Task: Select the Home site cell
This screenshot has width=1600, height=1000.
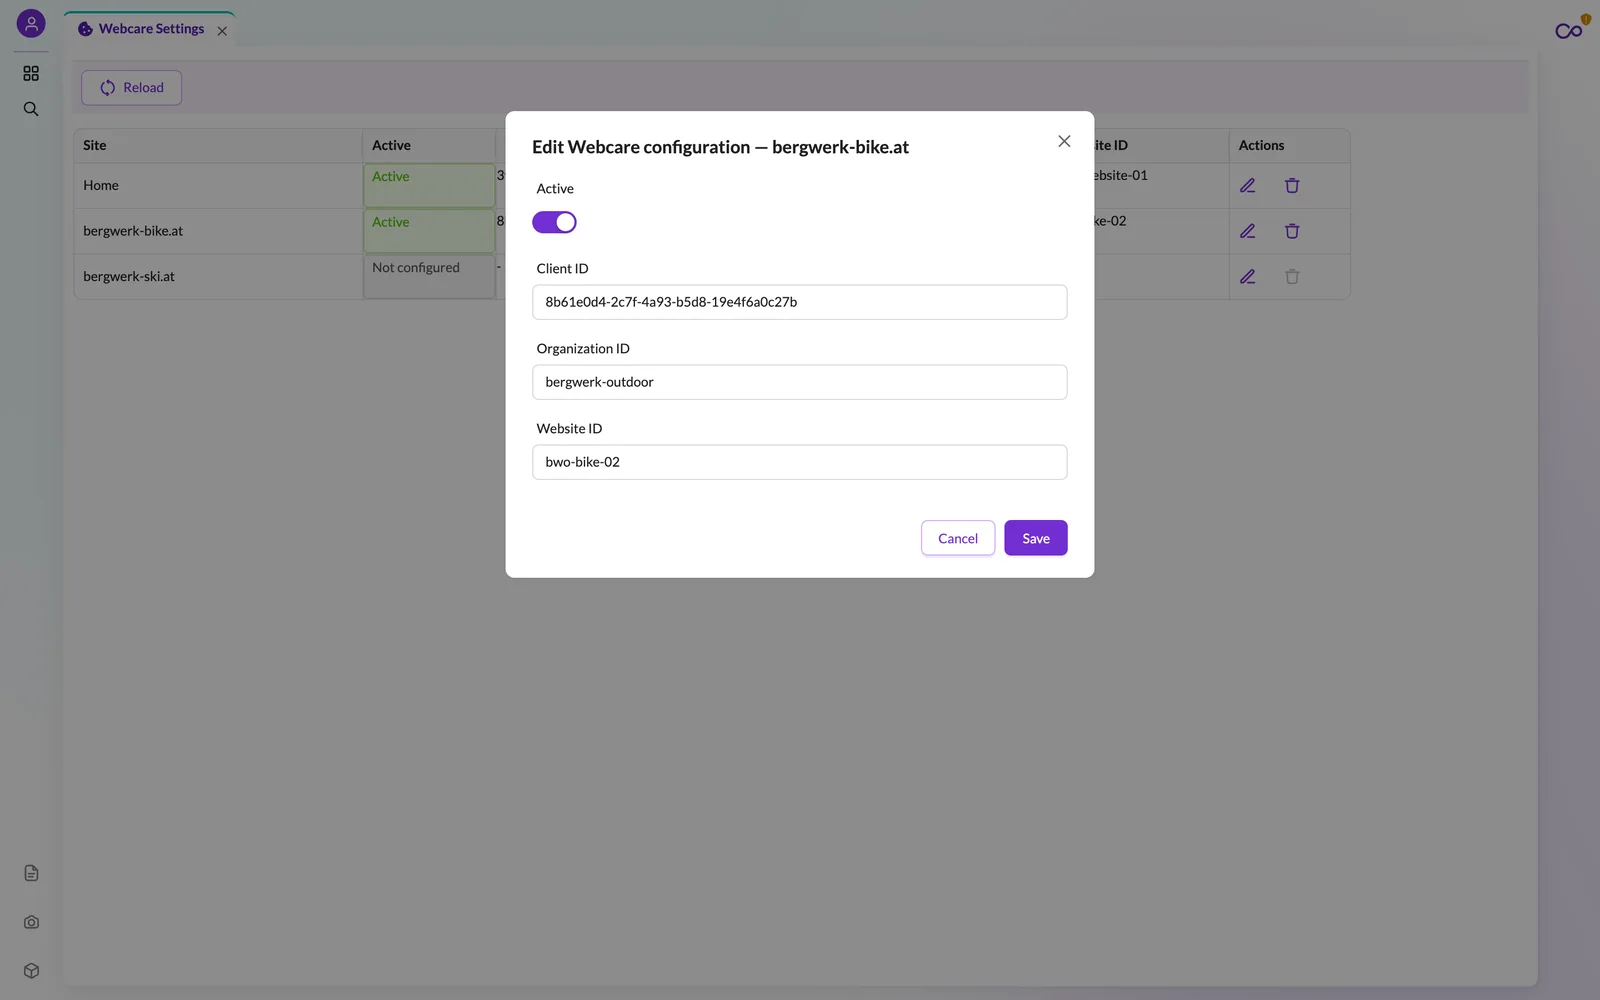Action: (218, 185)
